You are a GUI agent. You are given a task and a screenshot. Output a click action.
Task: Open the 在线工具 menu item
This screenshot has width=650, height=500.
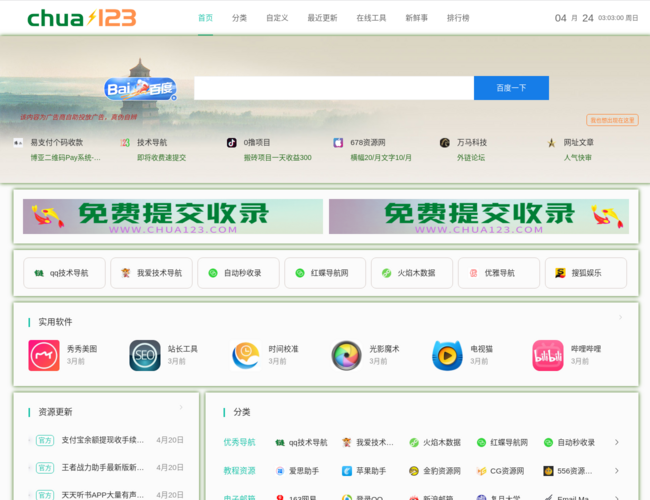coord(371,18)
